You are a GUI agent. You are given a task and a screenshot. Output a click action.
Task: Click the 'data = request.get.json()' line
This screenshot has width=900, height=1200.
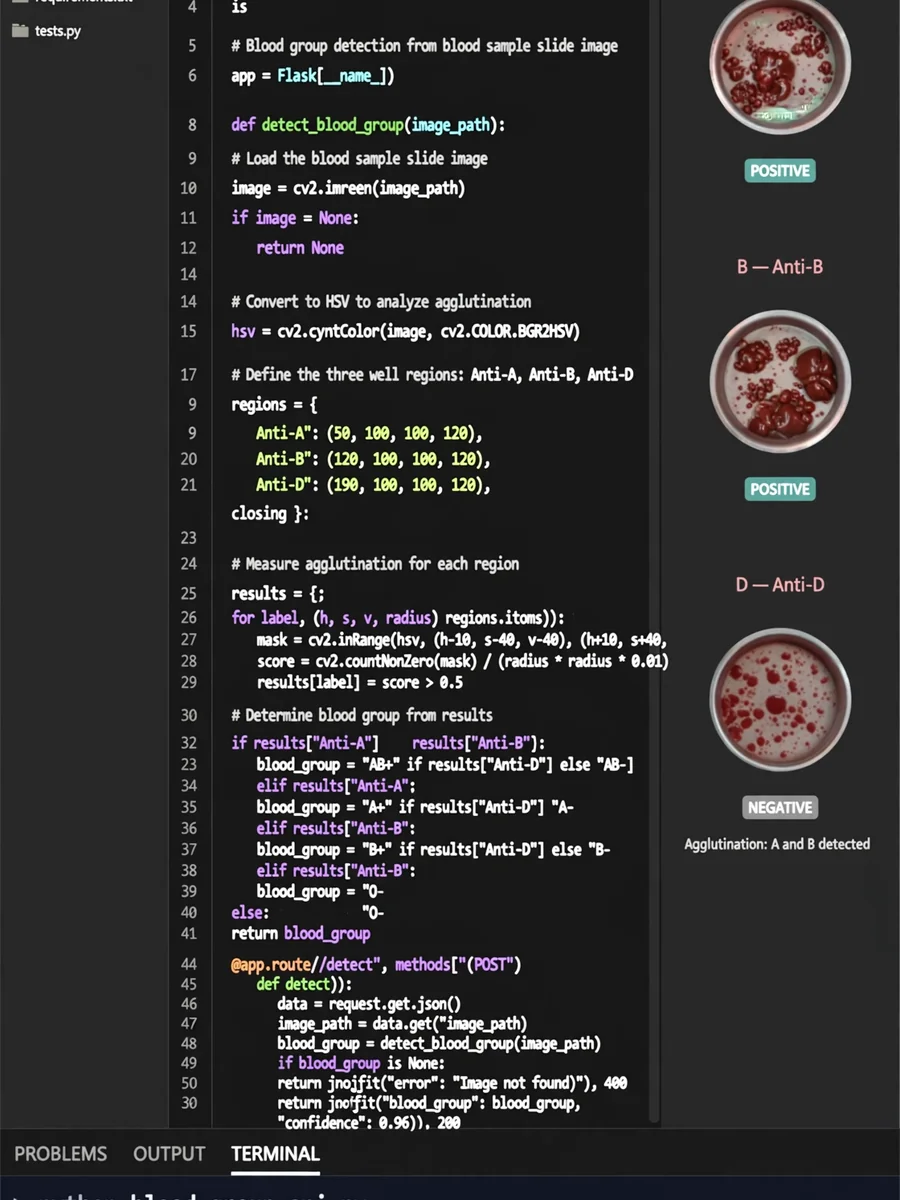(369, 1004)
